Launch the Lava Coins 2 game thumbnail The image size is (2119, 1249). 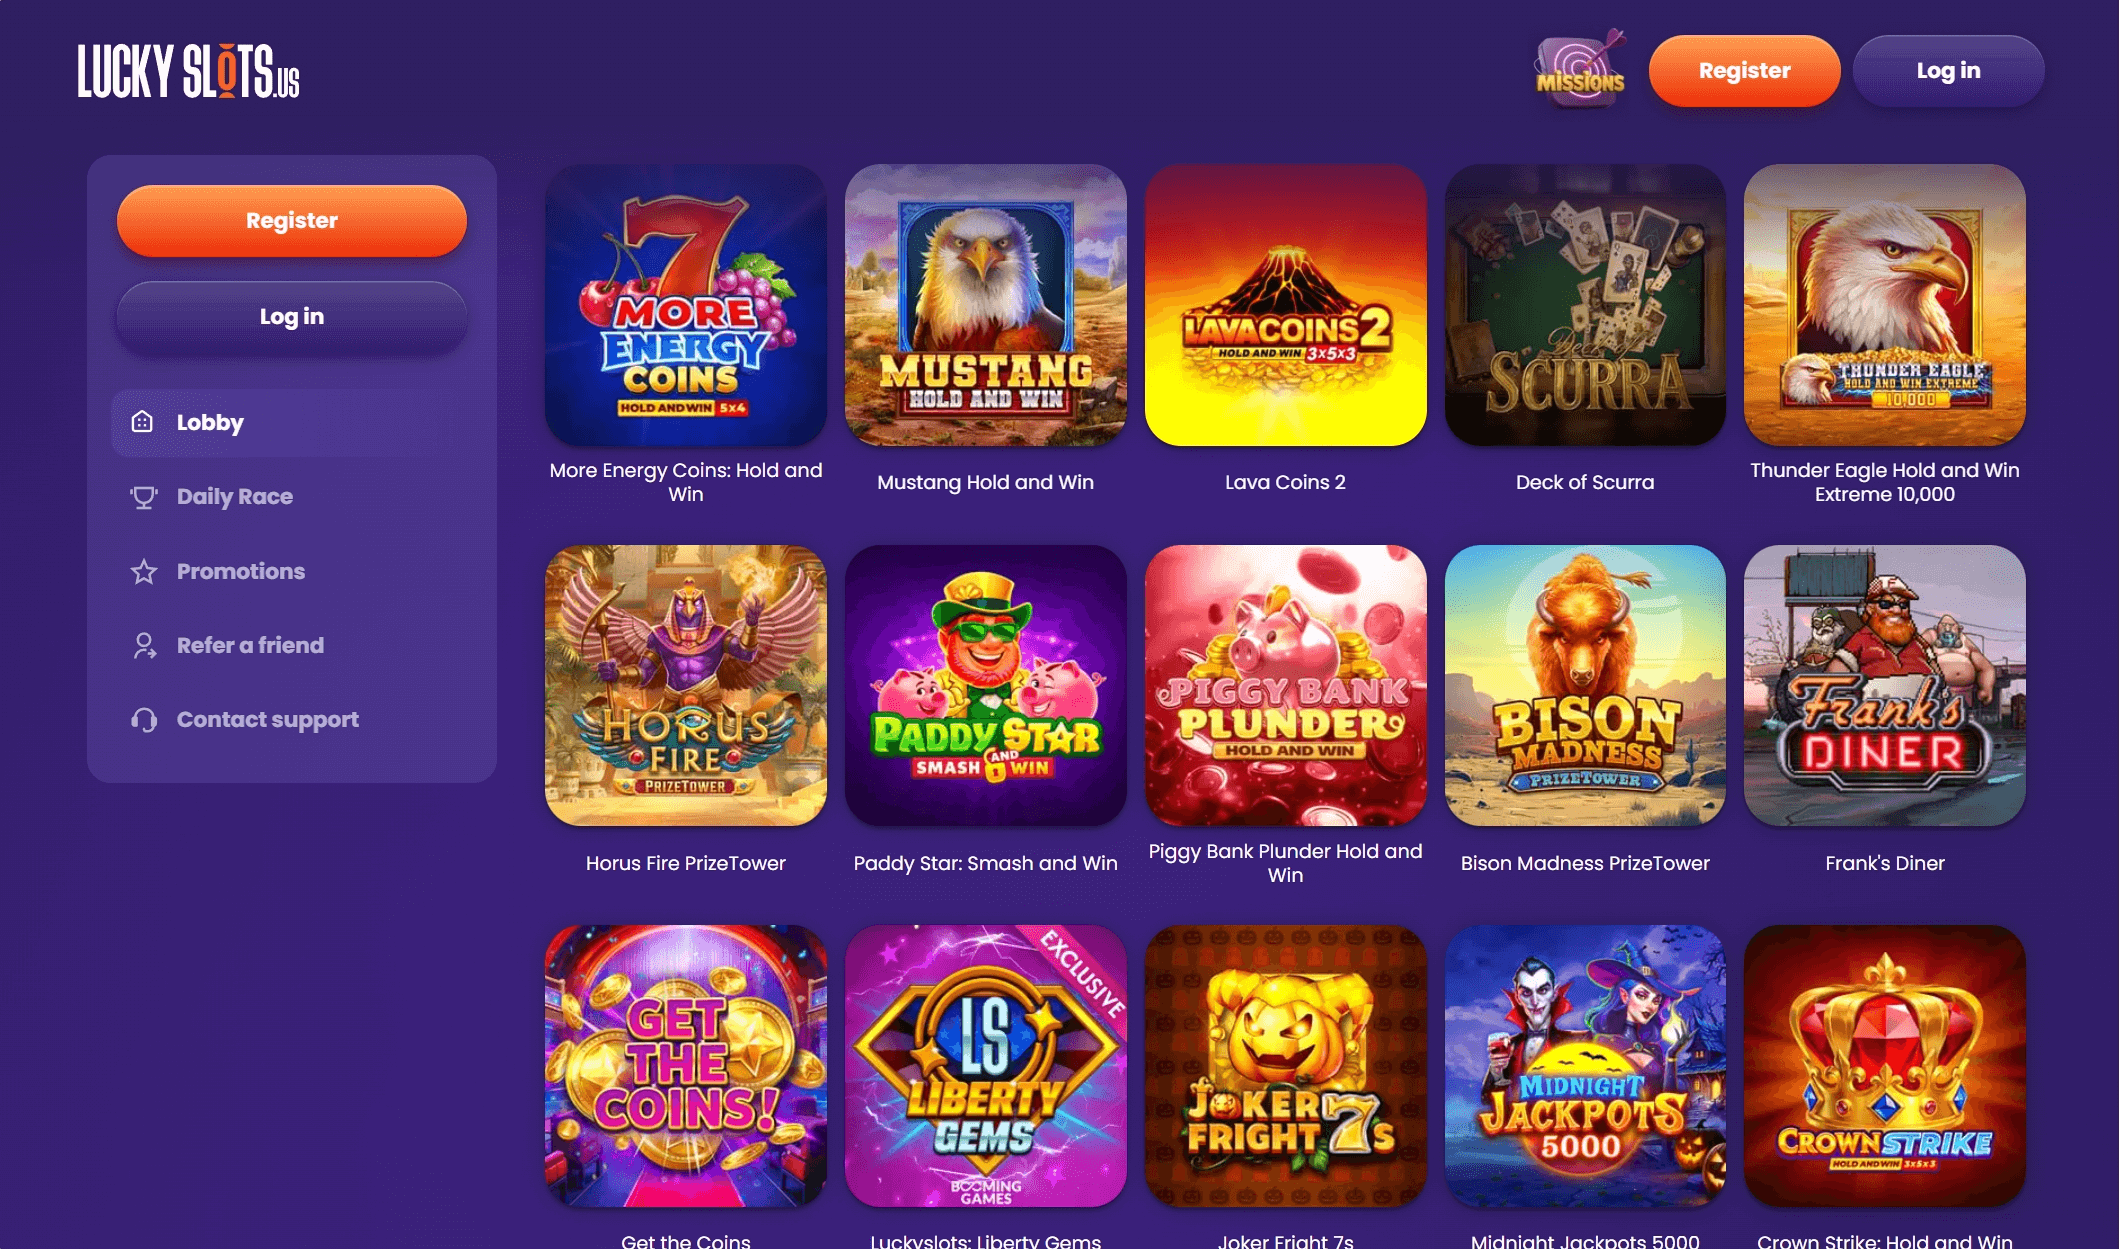[1285, 305]
